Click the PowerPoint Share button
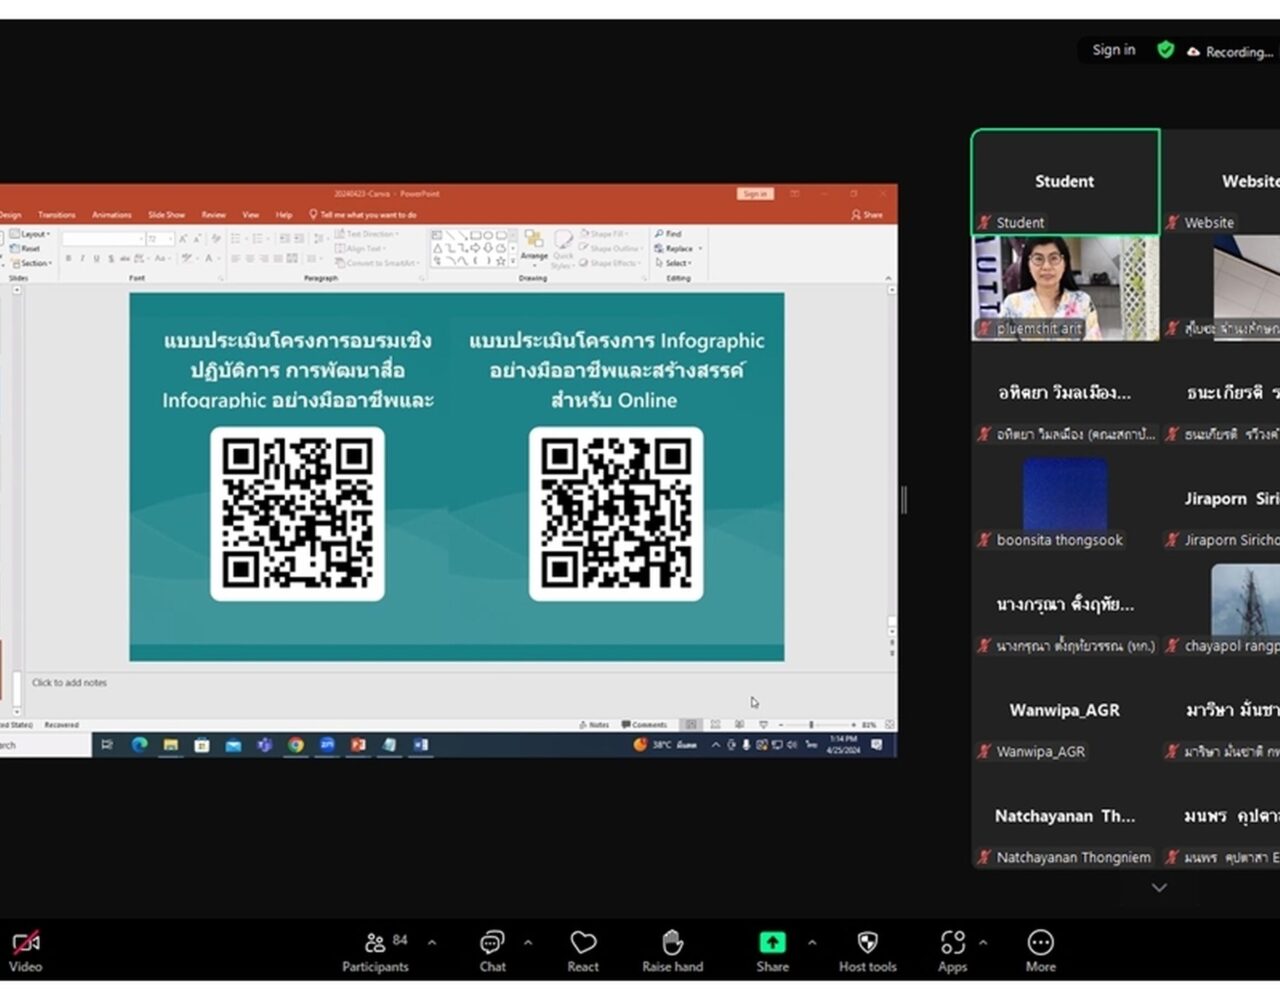 [x=867, y=215]
